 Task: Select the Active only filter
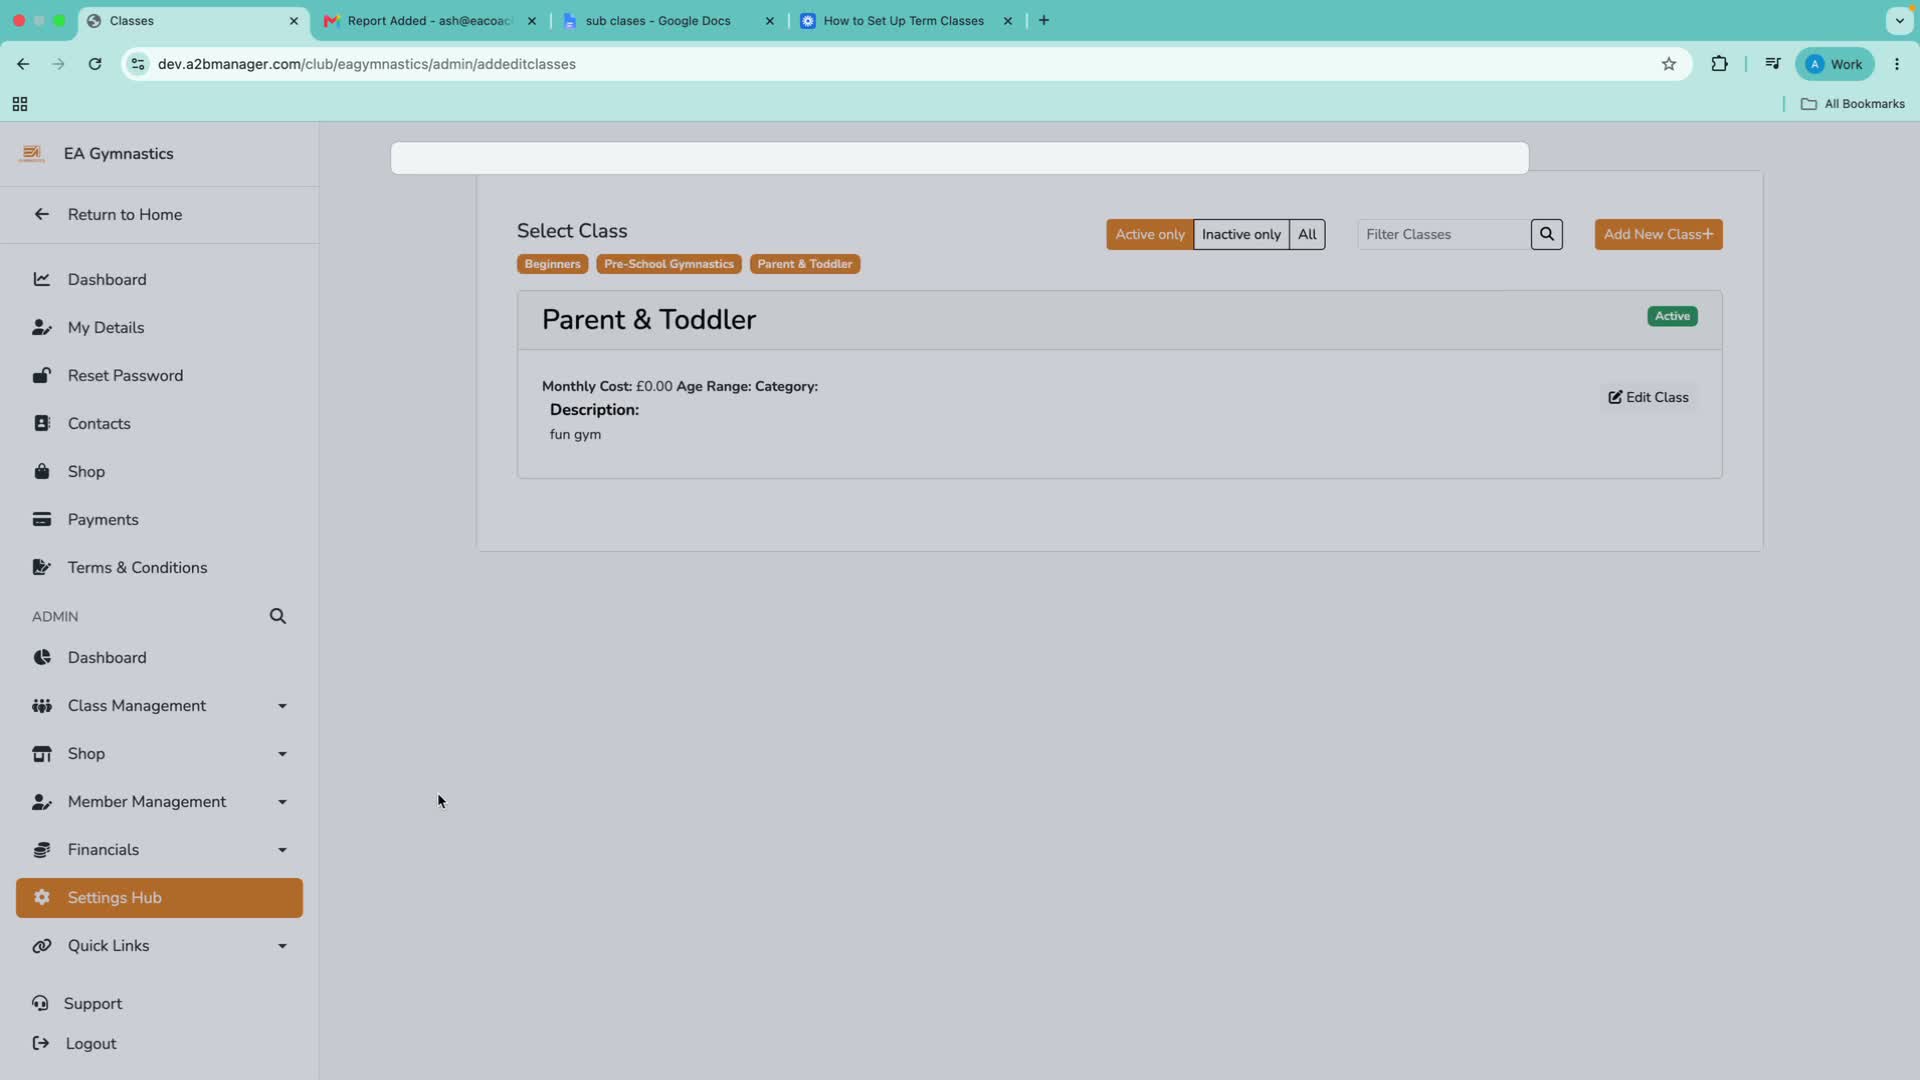pos(1149,234)
